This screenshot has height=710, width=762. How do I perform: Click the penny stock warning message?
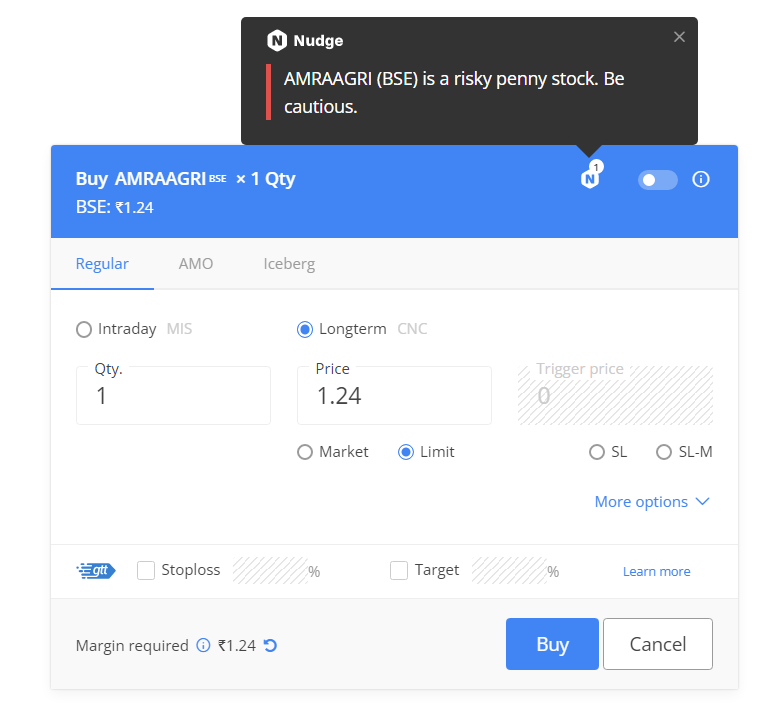[454, 92]
